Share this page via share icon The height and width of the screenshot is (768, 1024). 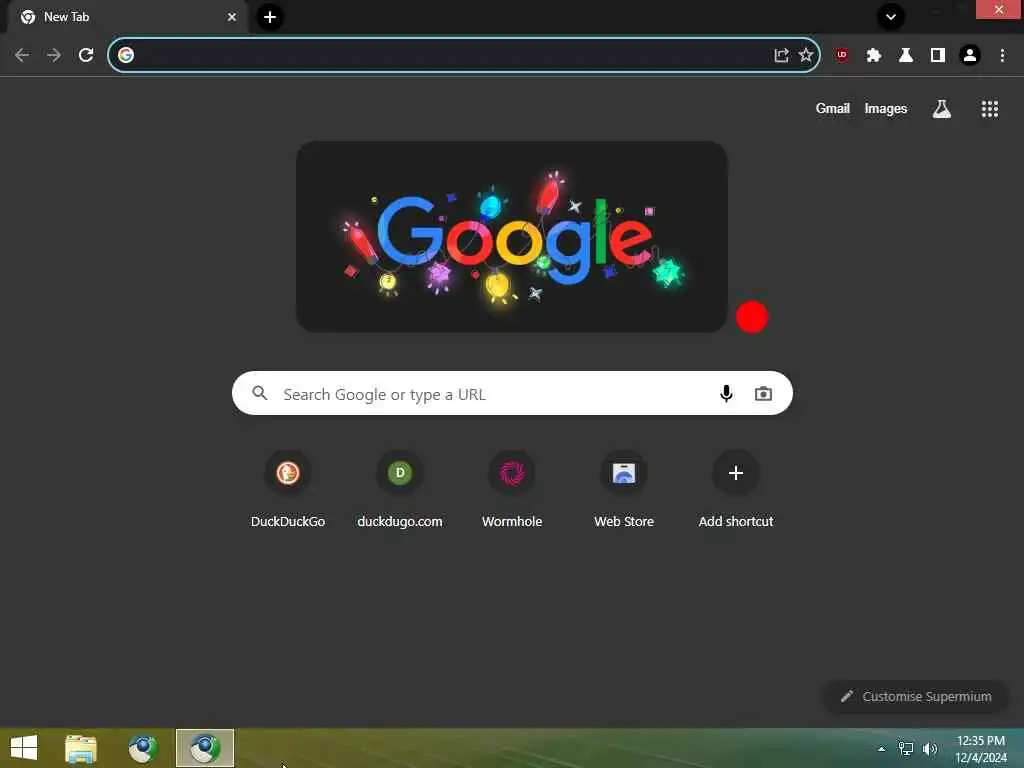pos(781,55)
